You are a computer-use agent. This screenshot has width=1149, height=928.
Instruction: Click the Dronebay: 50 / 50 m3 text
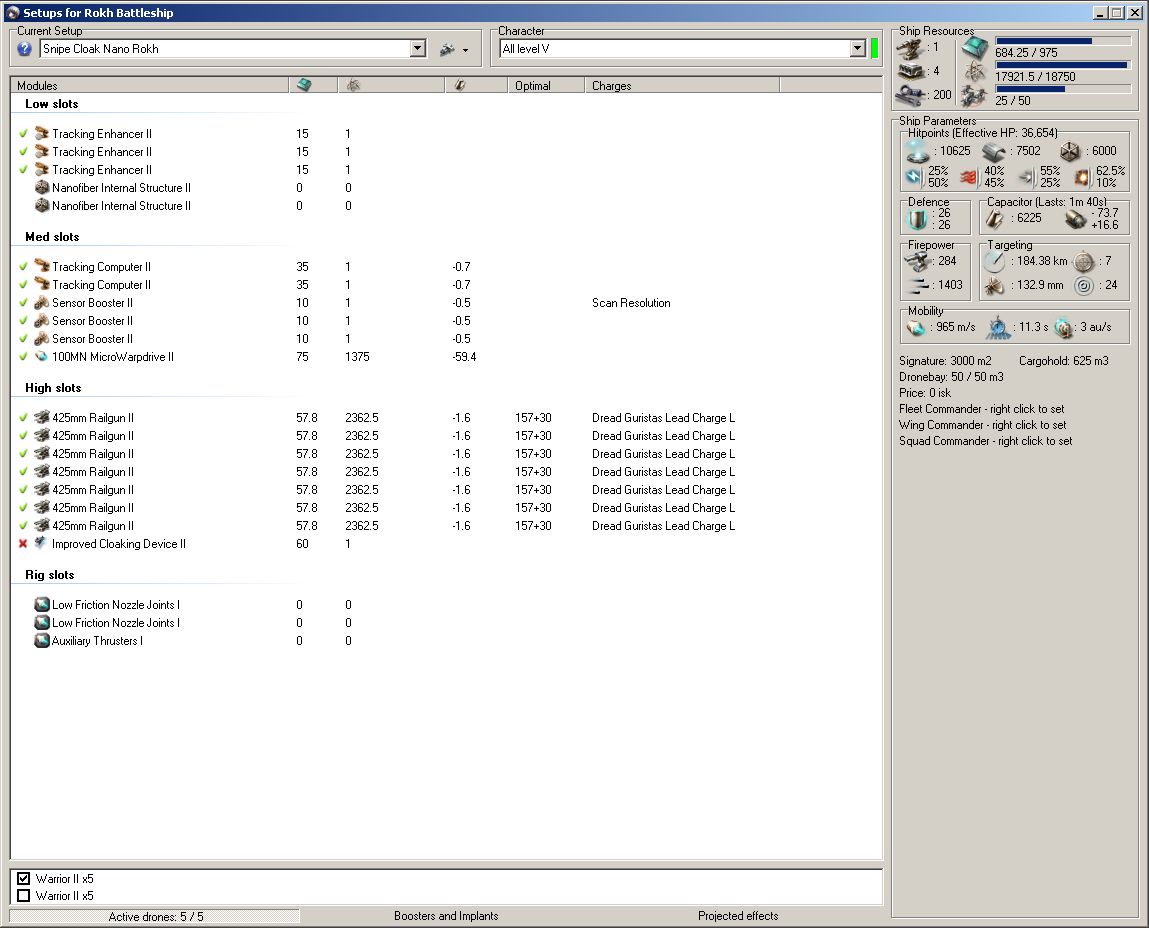click(951, 377)
